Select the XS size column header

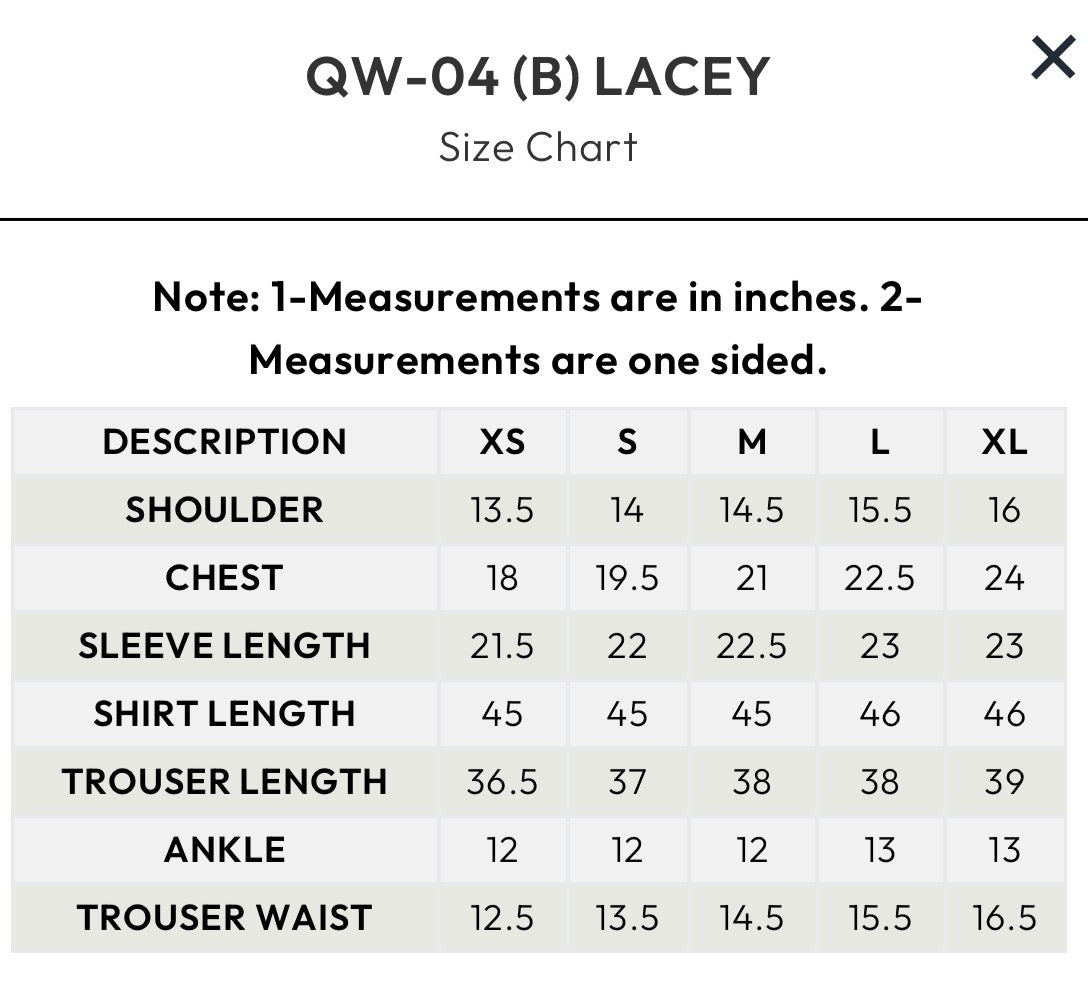click(x=502, y=441)
